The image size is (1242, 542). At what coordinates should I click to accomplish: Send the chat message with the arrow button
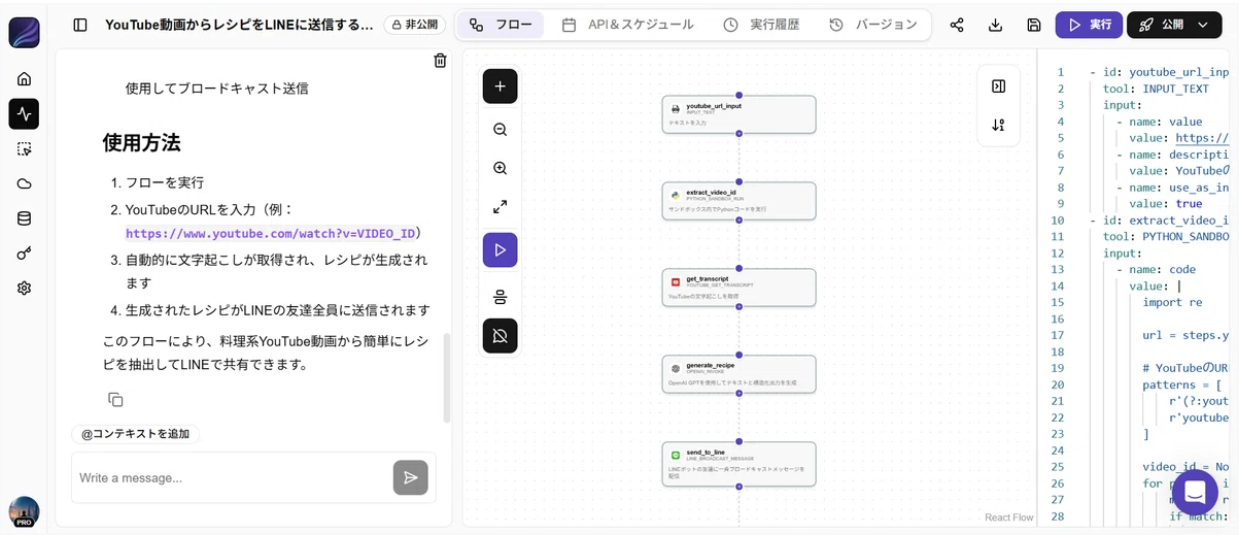(410, 478)
